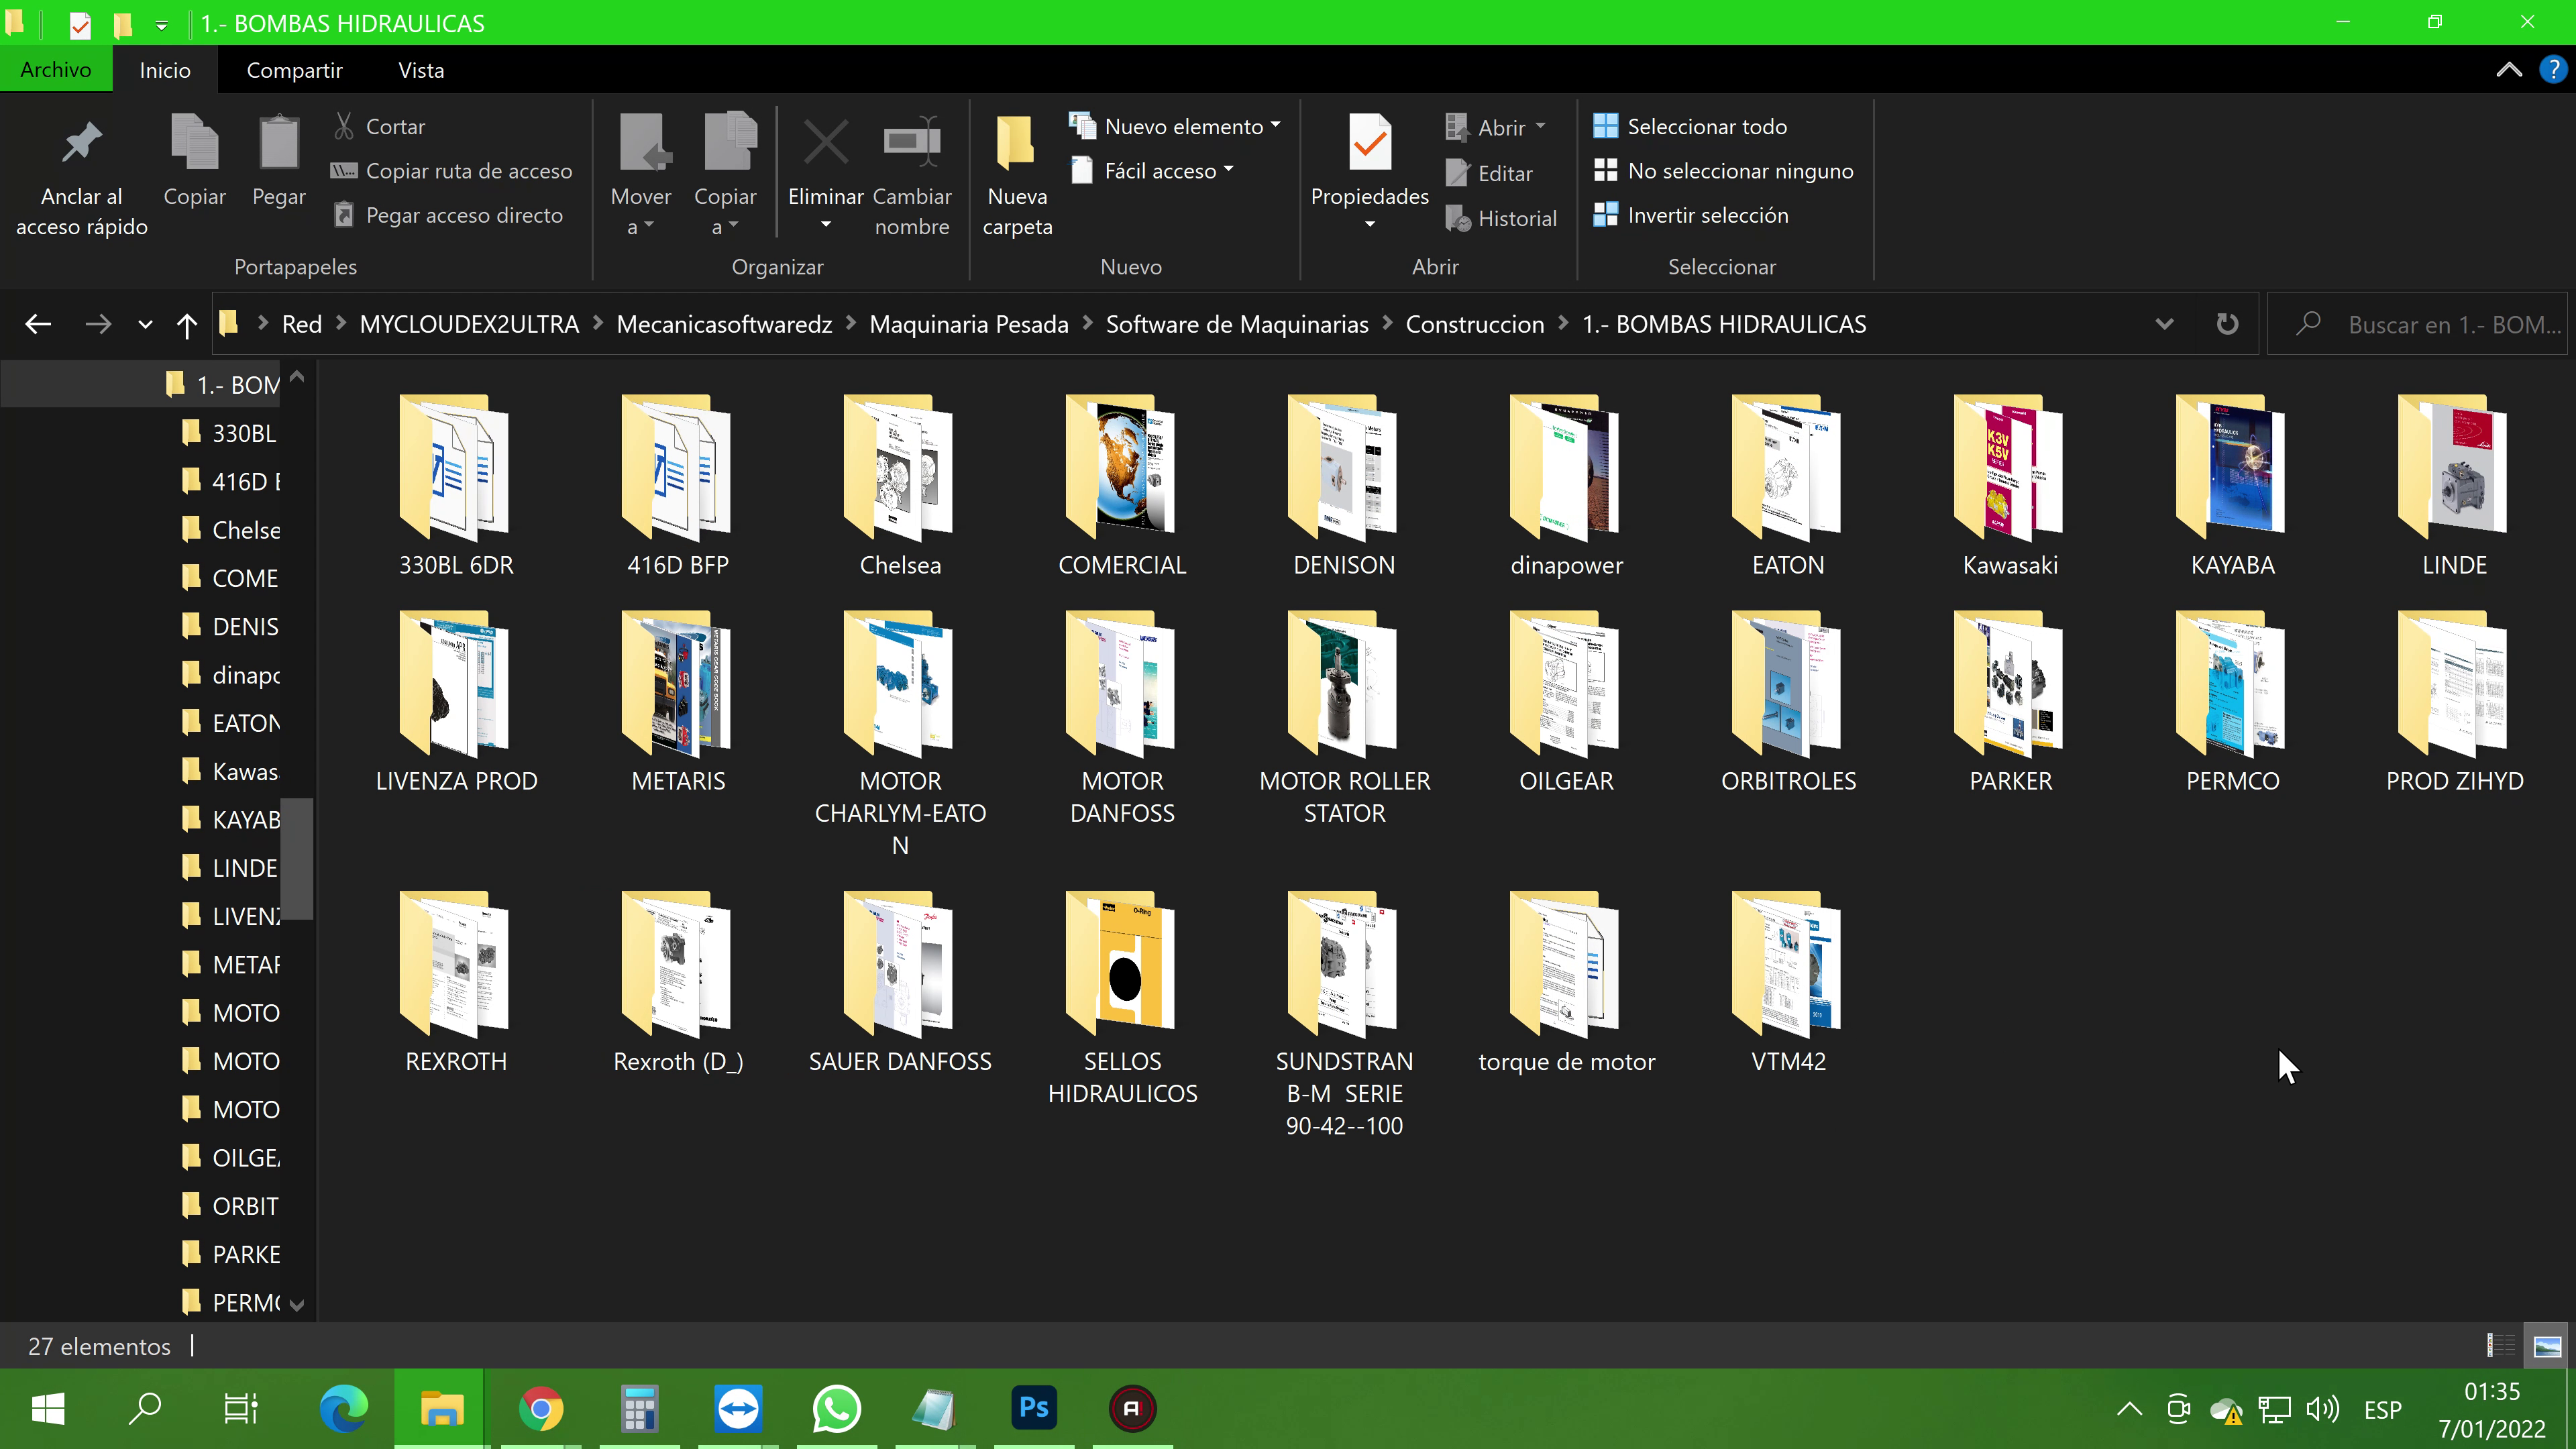Viewport: 2576px width, 1449px height.
Task: Click Construccion in the breadcrumb path
Action: coord(1474,324)
